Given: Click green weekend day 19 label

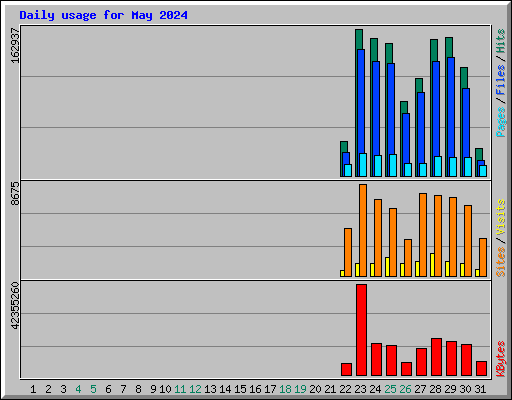Looking at the screenshot, I should 300,389.
